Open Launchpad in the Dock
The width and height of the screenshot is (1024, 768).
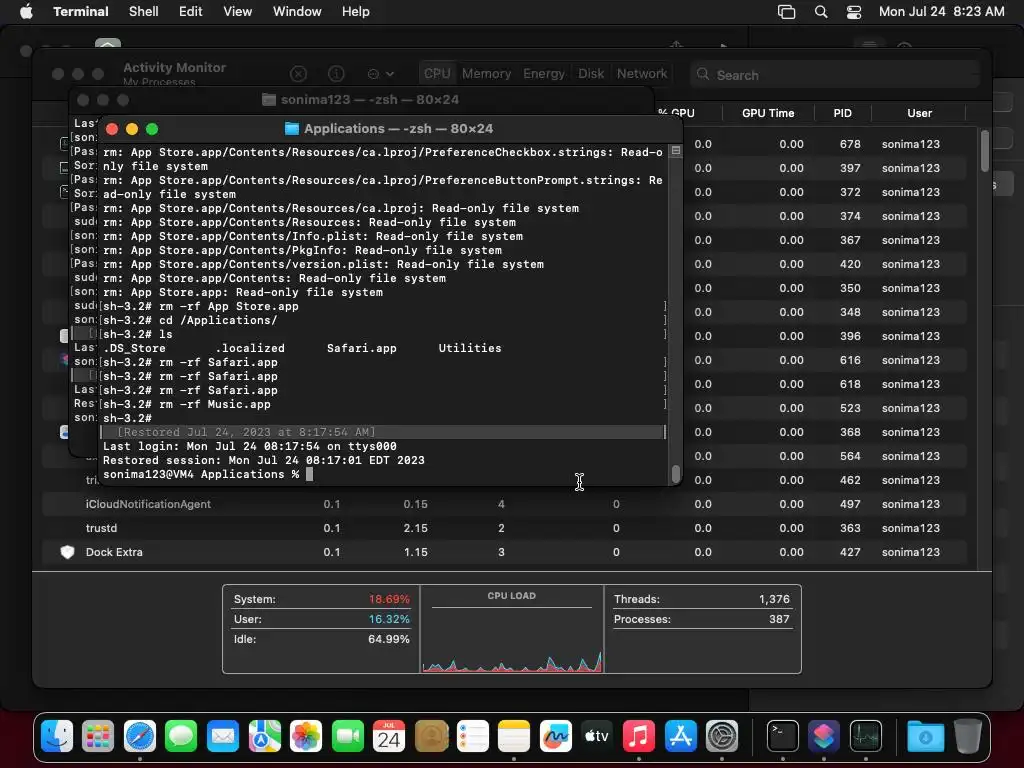pyautogui.click(x=98, y=736)
